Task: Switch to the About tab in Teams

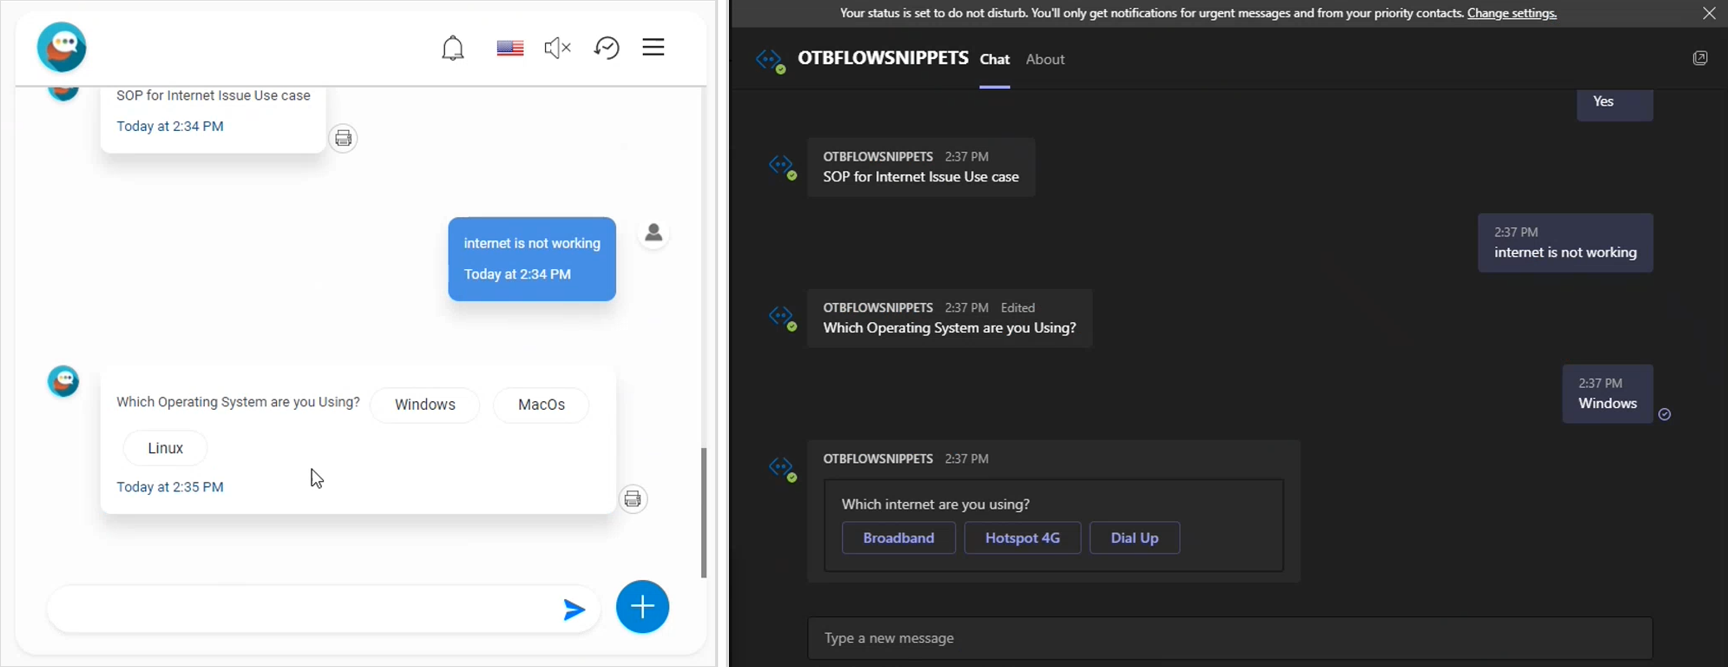Action: click(x=1045, y=60)
